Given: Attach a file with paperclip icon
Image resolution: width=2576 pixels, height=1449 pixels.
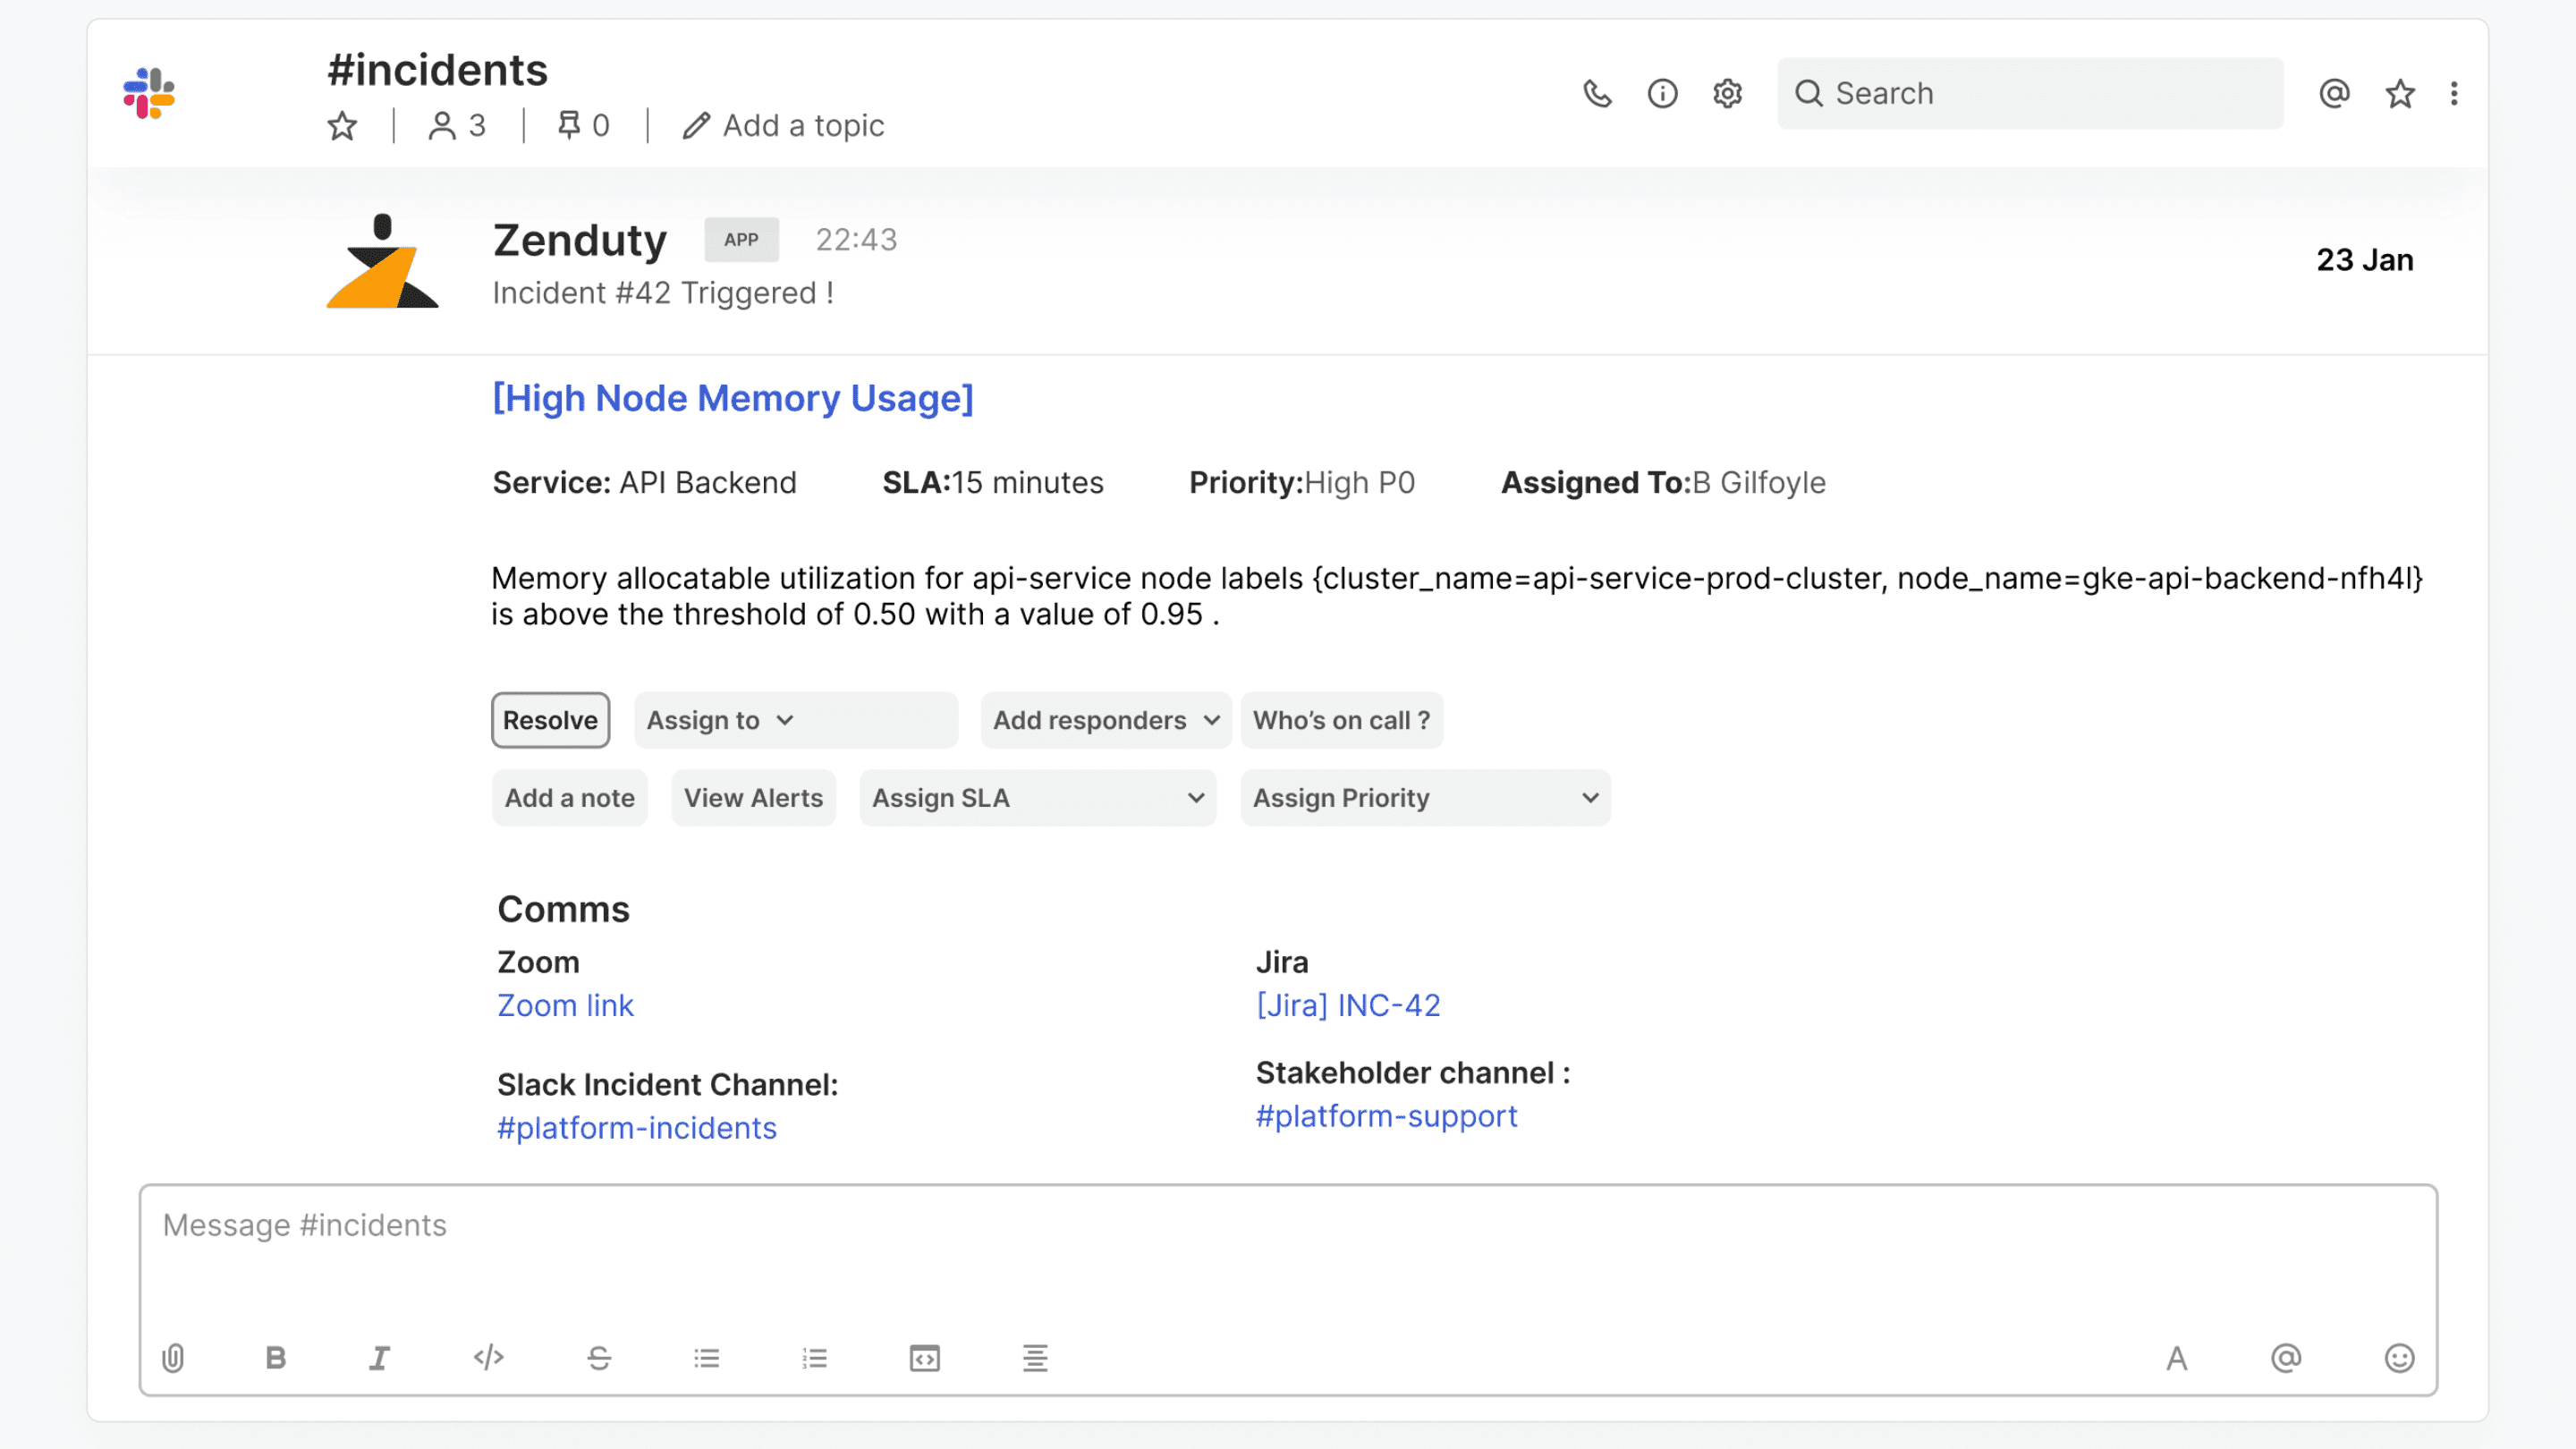Looking at the screenshot, I should [x=173, y=1357].
